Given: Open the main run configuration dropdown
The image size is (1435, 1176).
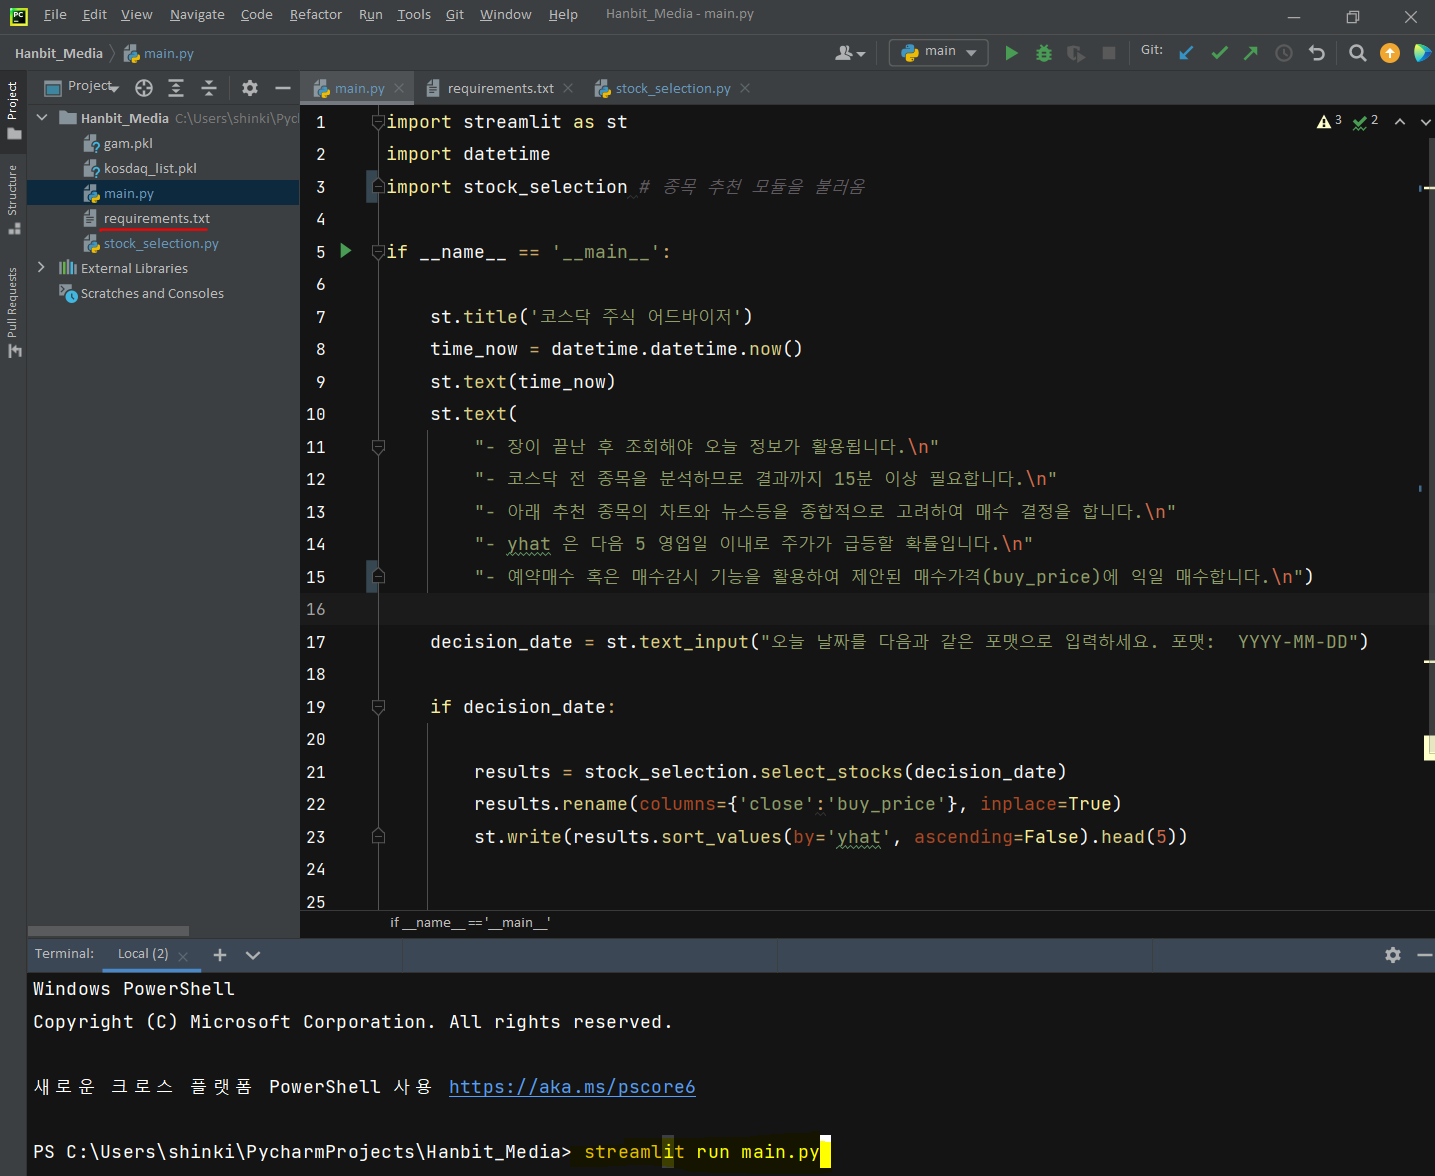Looking at the screenshot, I should [938, 52].
